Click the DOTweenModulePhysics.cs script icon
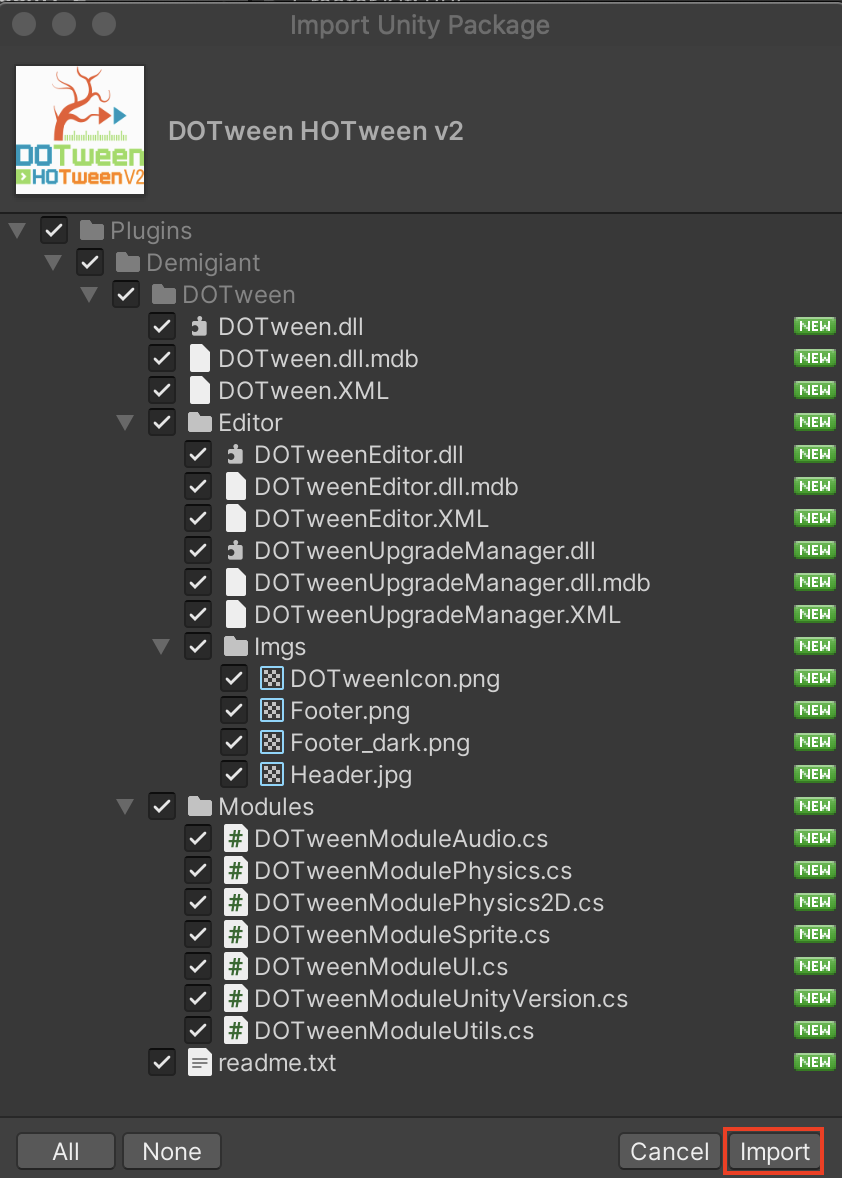This screenshot has width=842, height=1178. (236, 871)
